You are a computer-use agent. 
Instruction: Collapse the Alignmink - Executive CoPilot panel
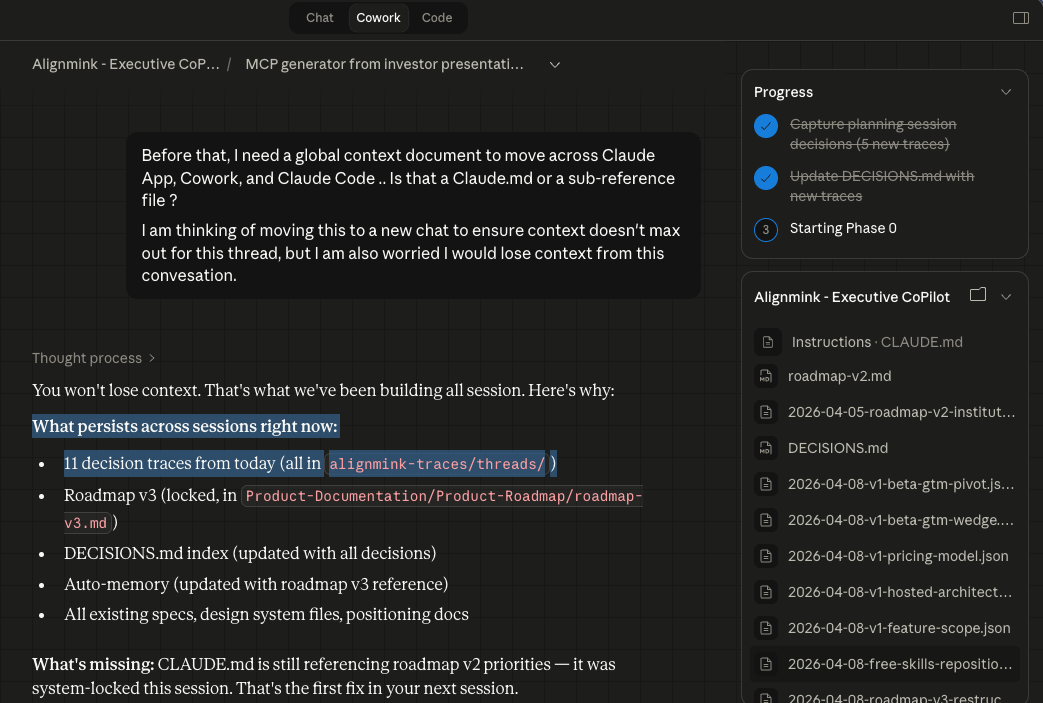1006,297
